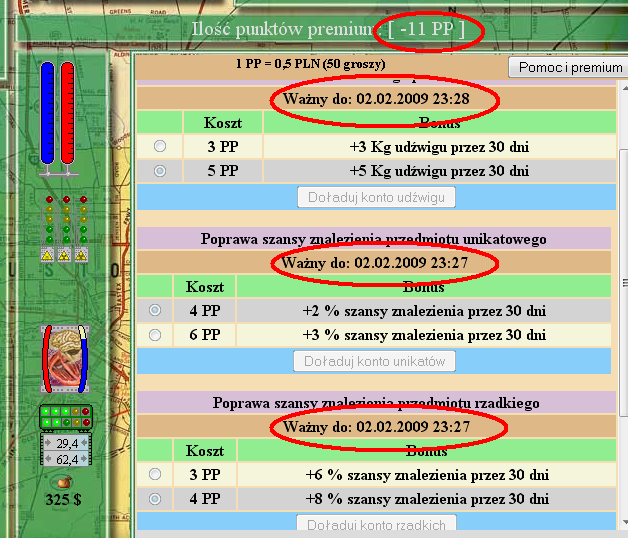Open the Pomoc i premium button
The width and height of the screenshot is (628, 538).
pos(569,68)
